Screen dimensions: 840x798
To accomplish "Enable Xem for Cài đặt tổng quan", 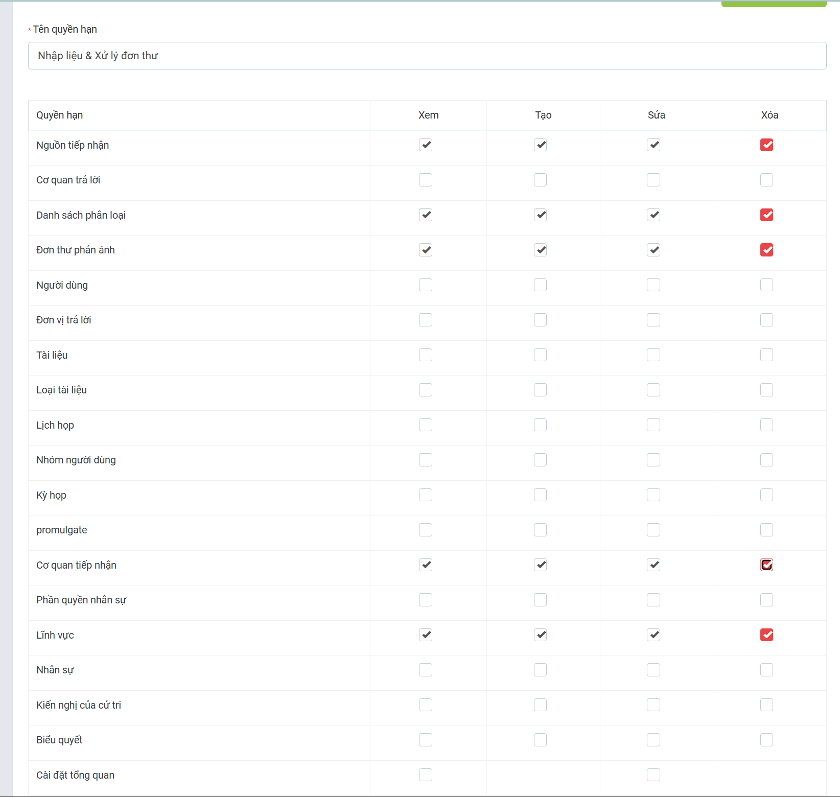I will 426,775.
